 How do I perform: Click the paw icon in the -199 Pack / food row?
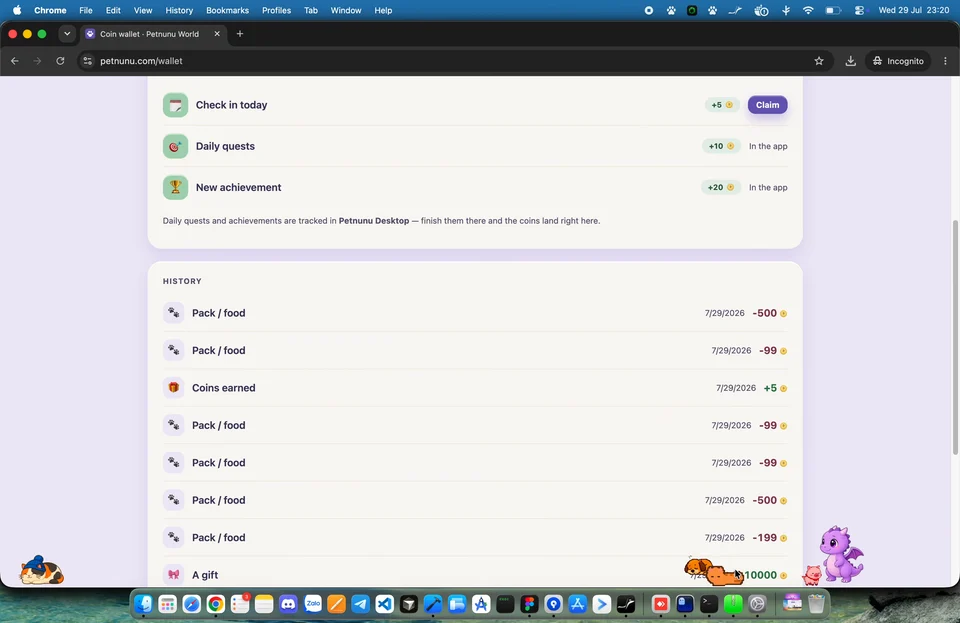coord(174,537)
